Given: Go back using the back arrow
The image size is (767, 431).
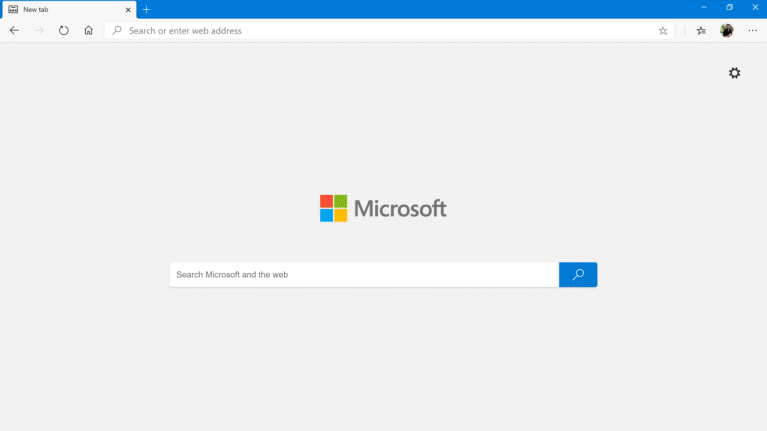Looking at the screenshot, I should click(x=14, y=31).
